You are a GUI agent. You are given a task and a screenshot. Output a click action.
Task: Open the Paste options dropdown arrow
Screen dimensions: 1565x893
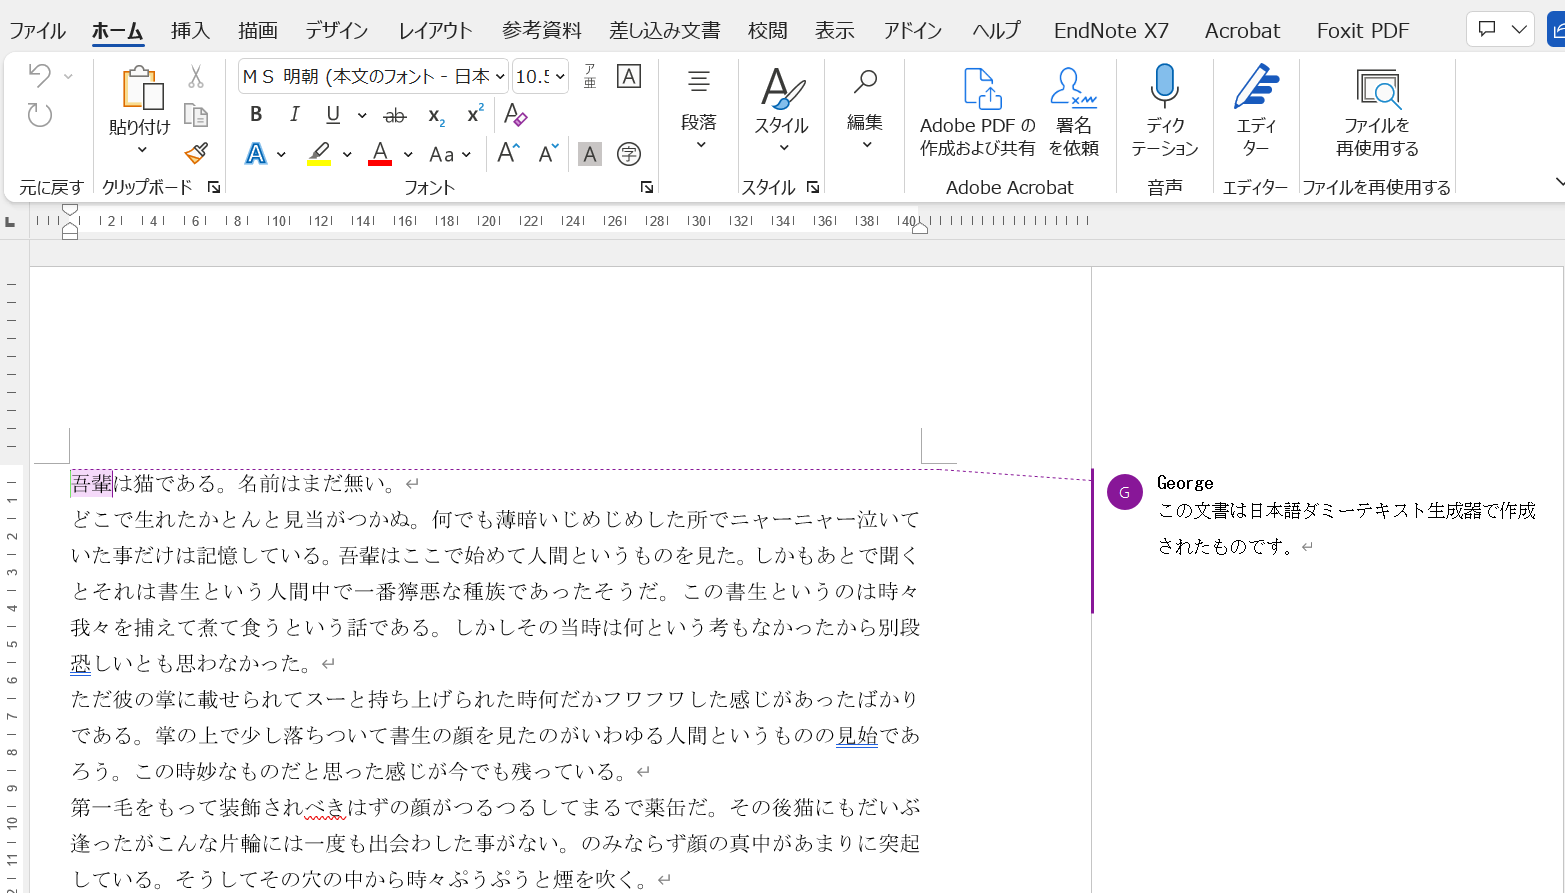pyautogui.click(x=141, y=150)
